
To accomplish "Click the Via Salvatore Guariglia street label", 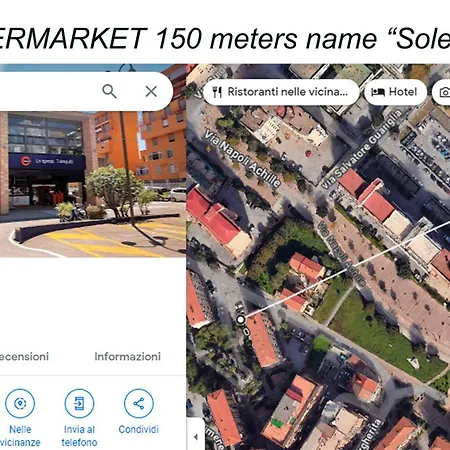I will (363, 148).
